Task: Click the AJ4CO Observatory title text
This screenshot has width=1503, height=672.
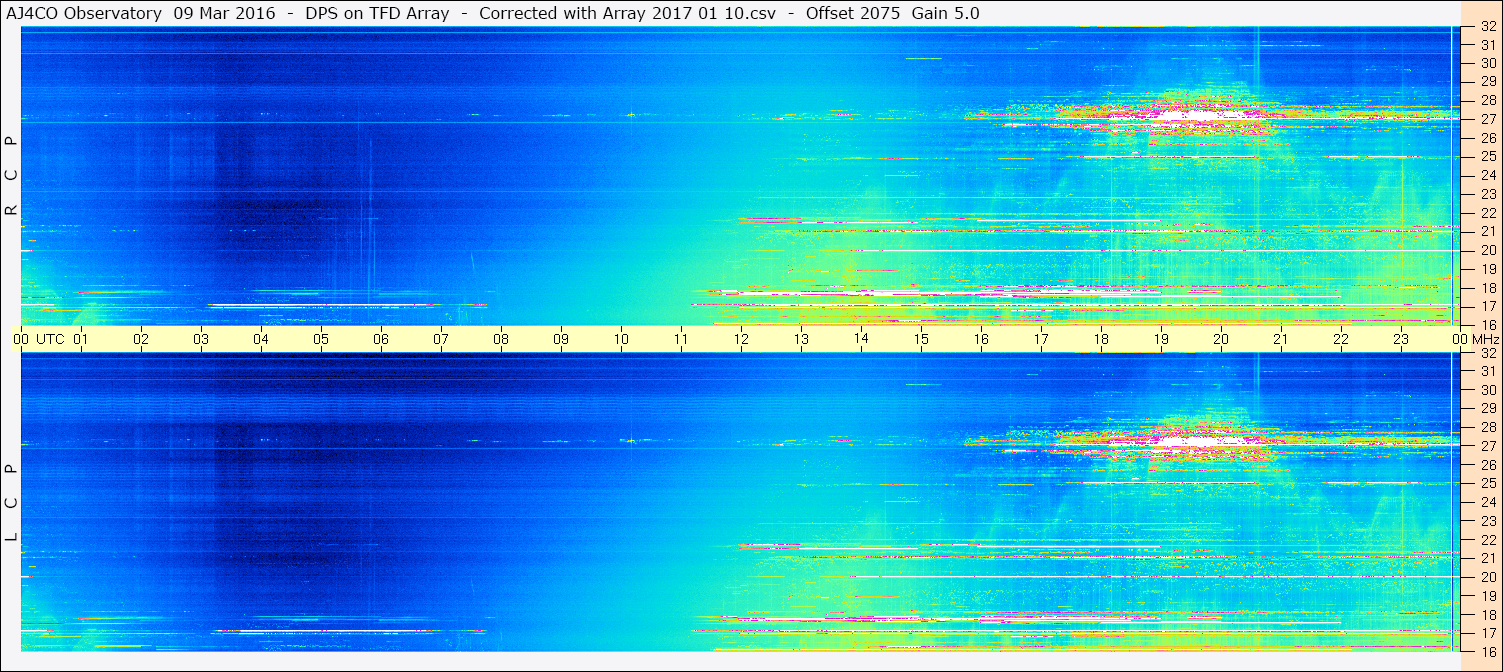Action: 84,14
